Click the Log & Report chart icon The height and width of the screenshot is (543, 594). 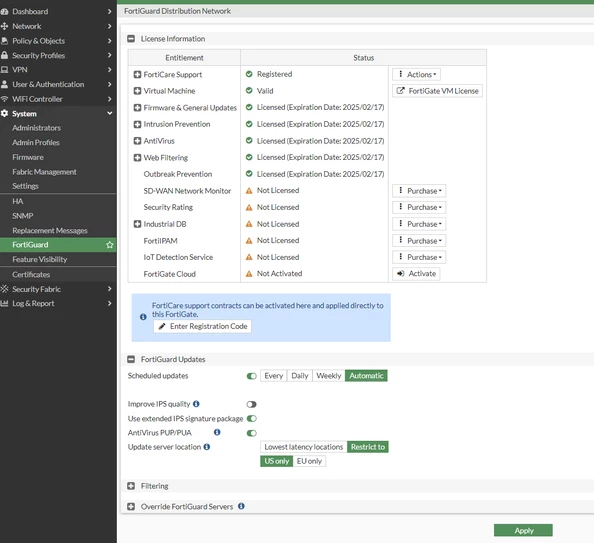4,304
